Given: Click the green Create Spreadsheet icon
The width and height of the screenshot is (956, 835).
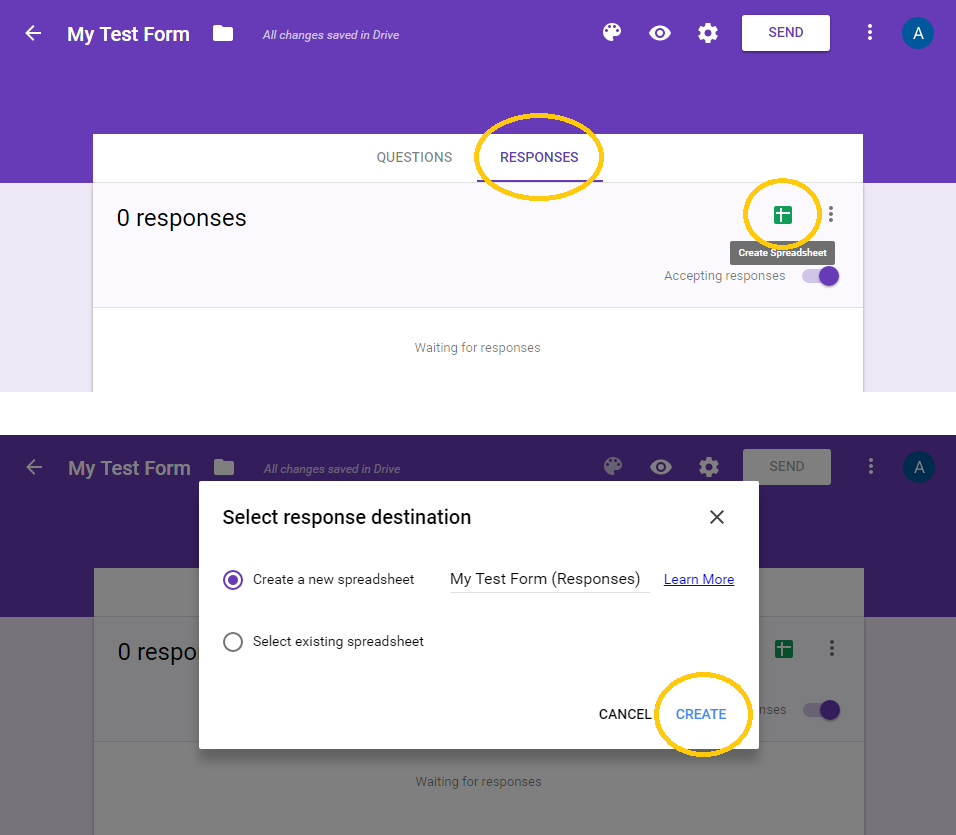Looking at the screenshot, I should click(x=782, y=214).
